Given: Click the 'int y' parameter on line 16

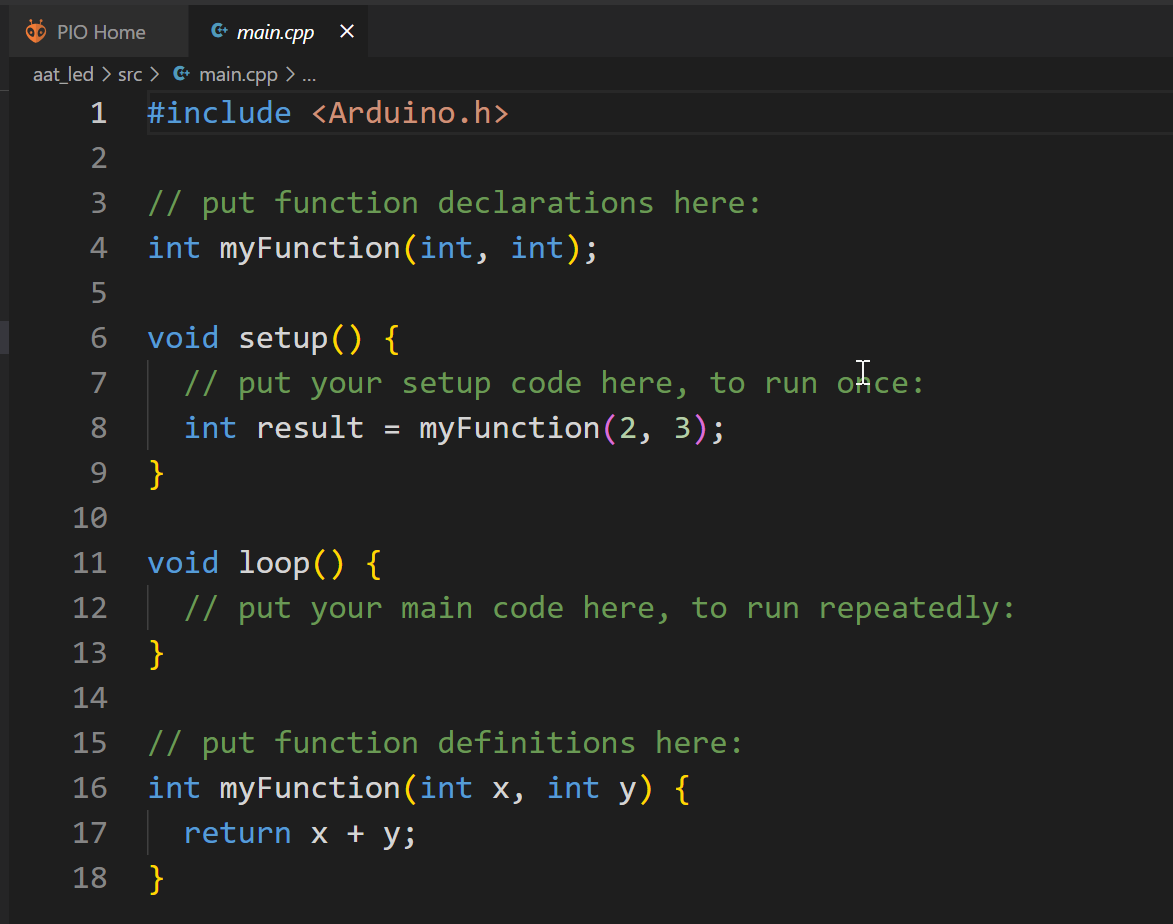Looking at the screenshot, I should (592, 789).
